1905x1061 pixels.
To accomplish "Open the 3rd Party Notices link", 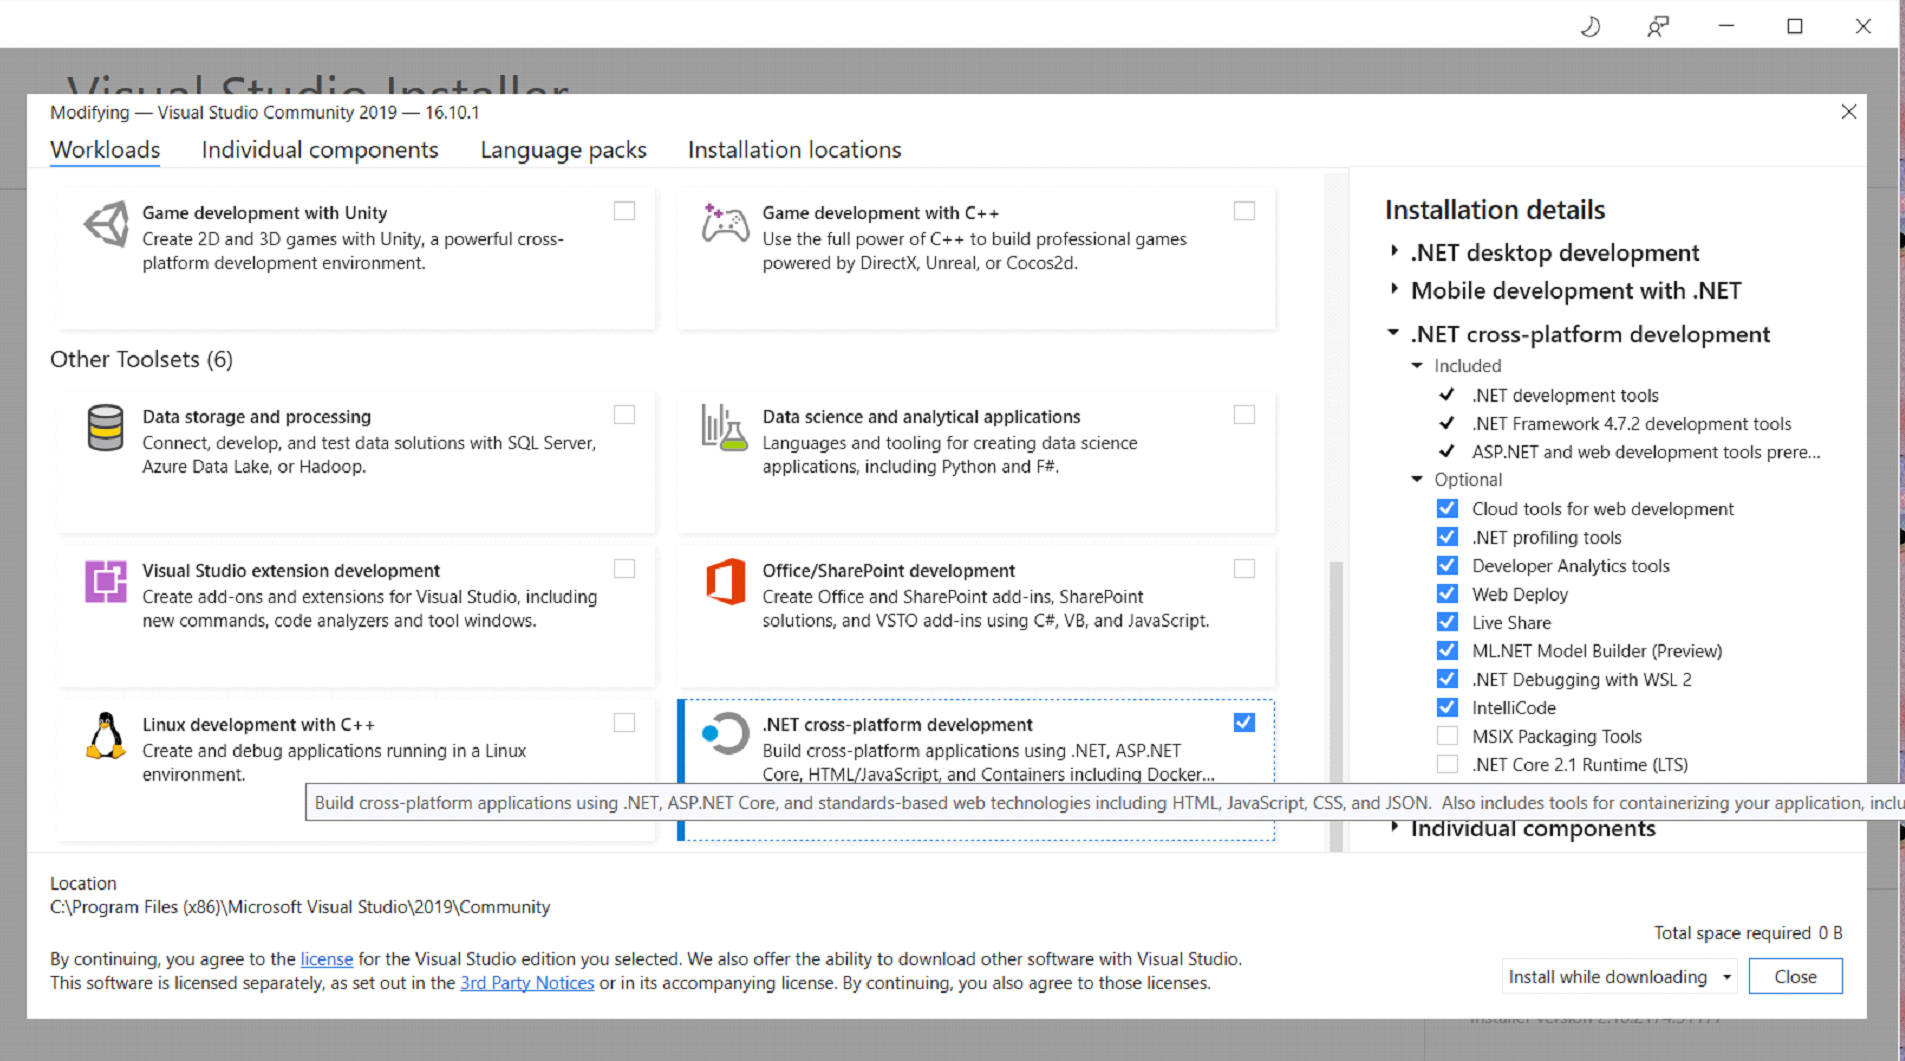I will (527, 983).
